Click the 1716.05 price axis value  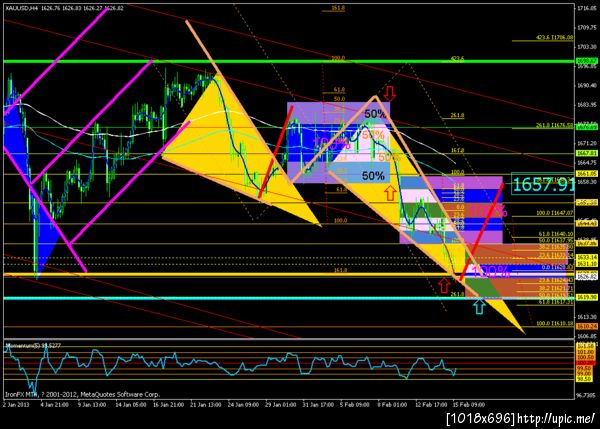click(587, 8)
